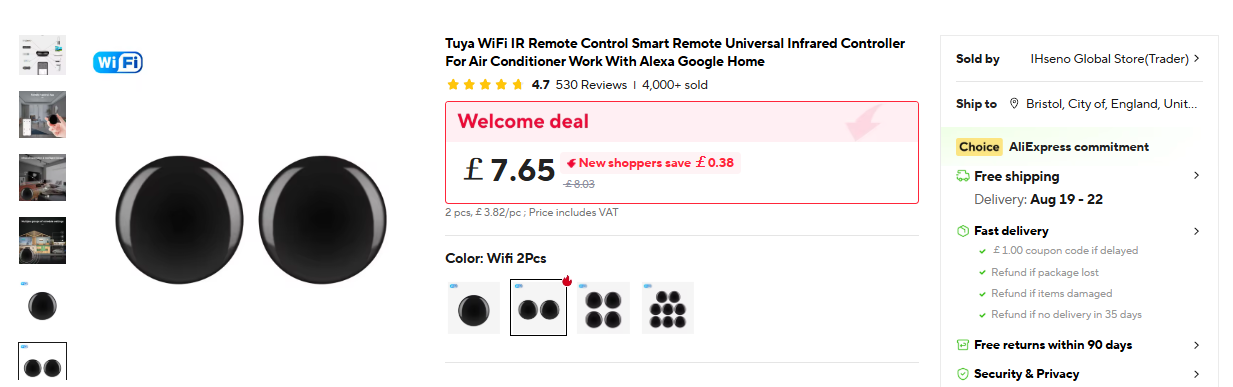Image resolution: width=1233 pixels, height=387 pixels.
Task: View the hand-holding-remote gallery thumbnail
Action: pyautogui.click(x=43, y=114)
